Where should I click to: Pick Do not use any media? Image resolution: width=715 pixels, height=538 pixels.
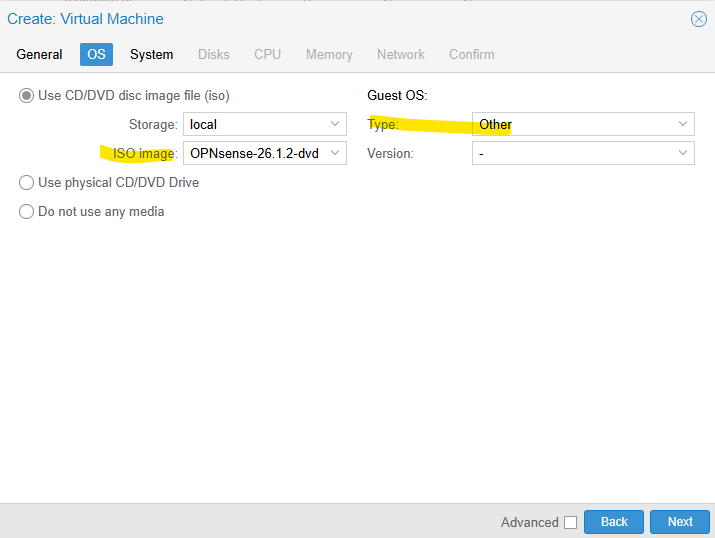27,212
